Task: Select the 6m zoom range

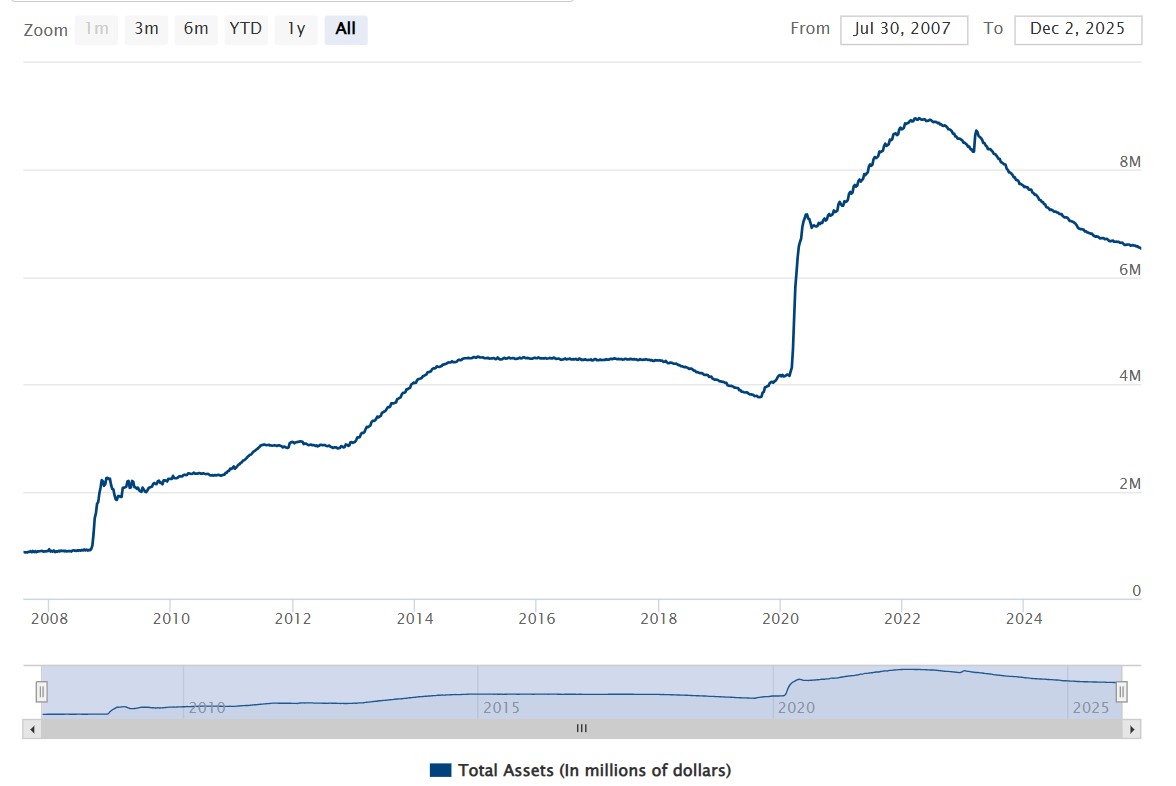Action: (x=196, y=29)
